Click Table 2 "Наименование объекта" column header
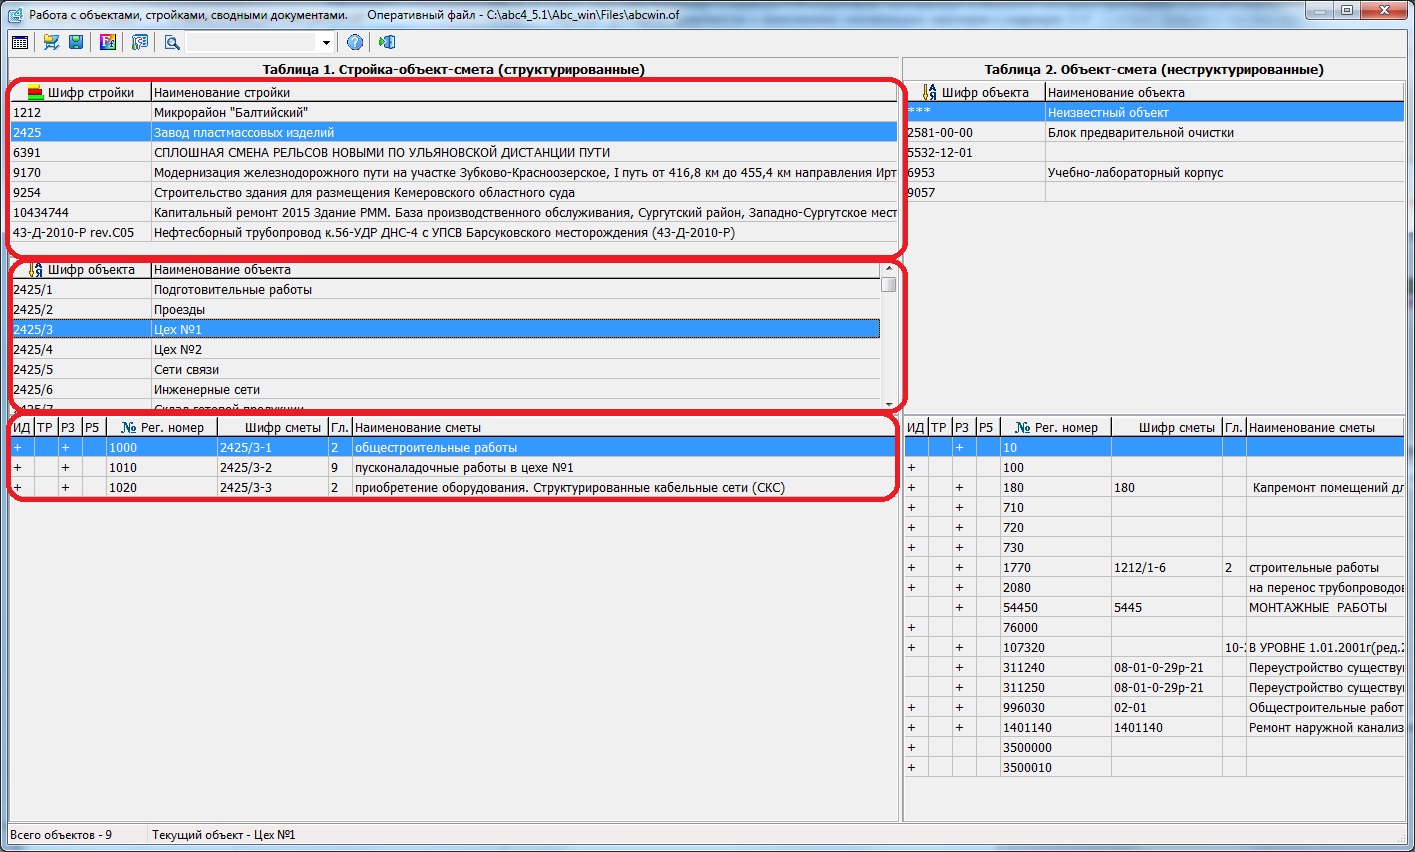 (1225, 92)
